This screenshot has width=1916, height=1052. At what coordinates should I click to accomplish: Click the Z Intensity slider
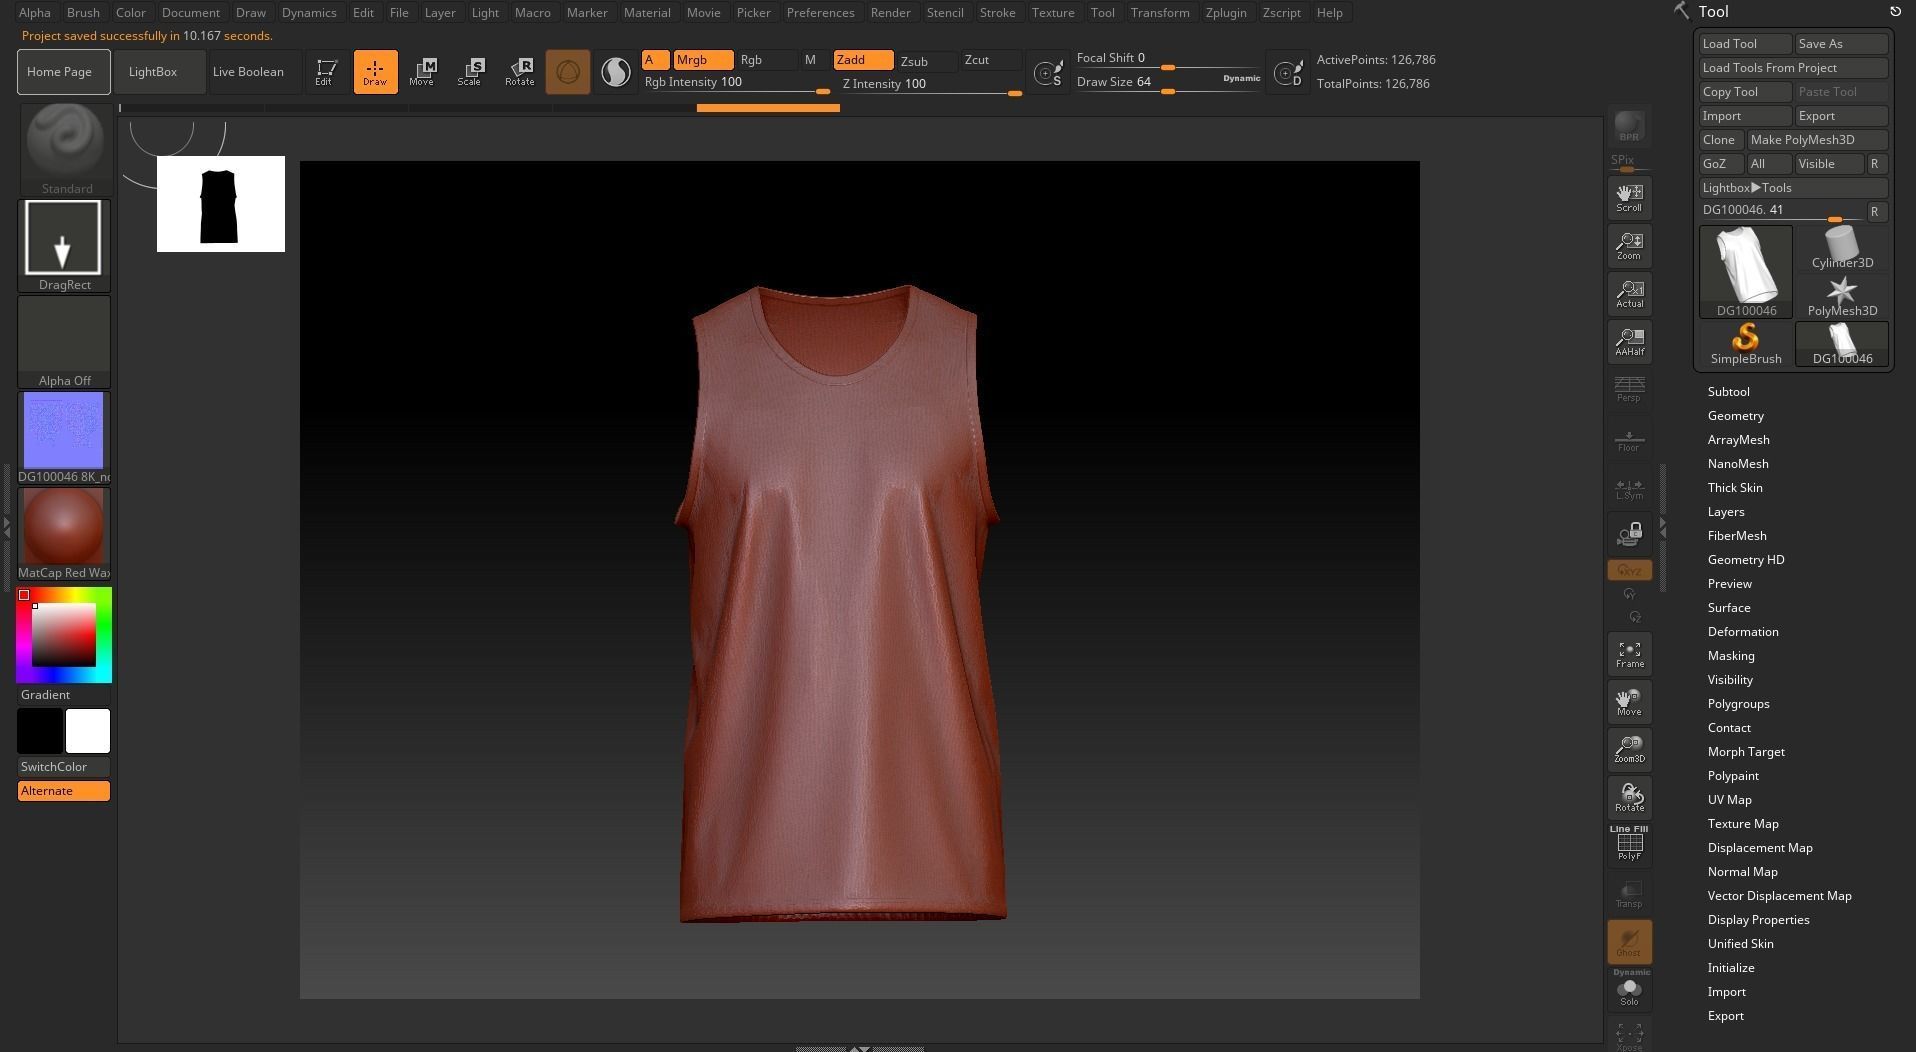931,85
